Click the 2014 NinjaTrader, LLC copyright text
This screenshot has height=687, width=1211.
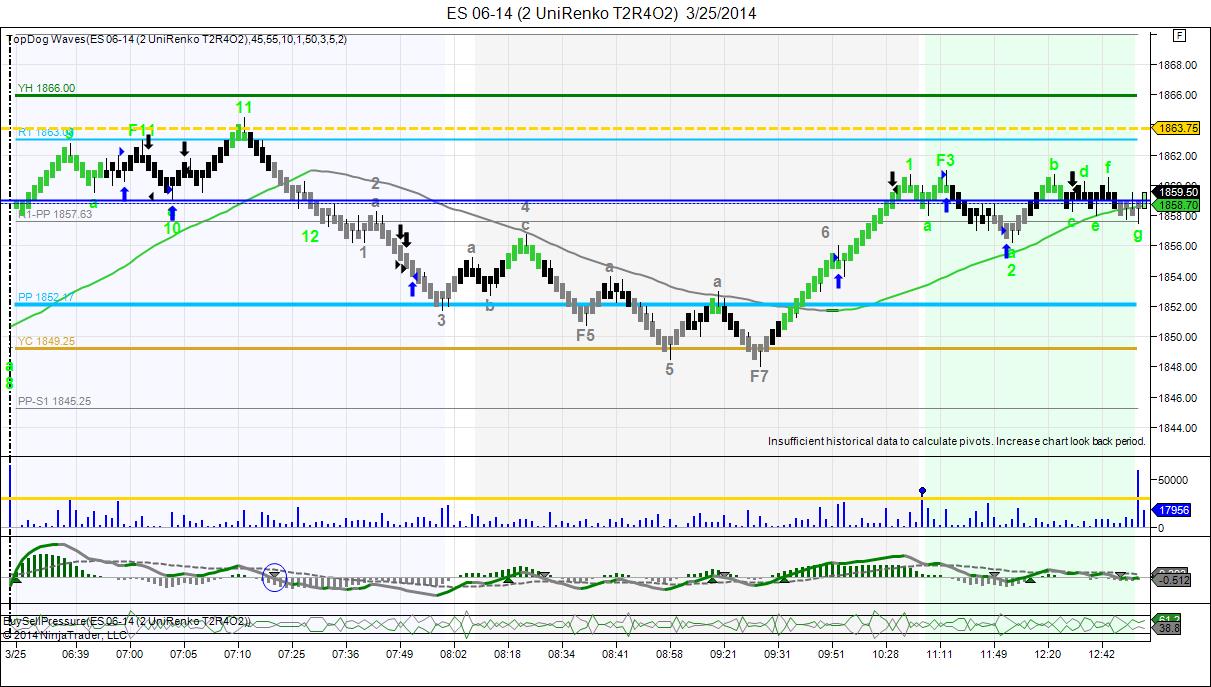(65, 634)
